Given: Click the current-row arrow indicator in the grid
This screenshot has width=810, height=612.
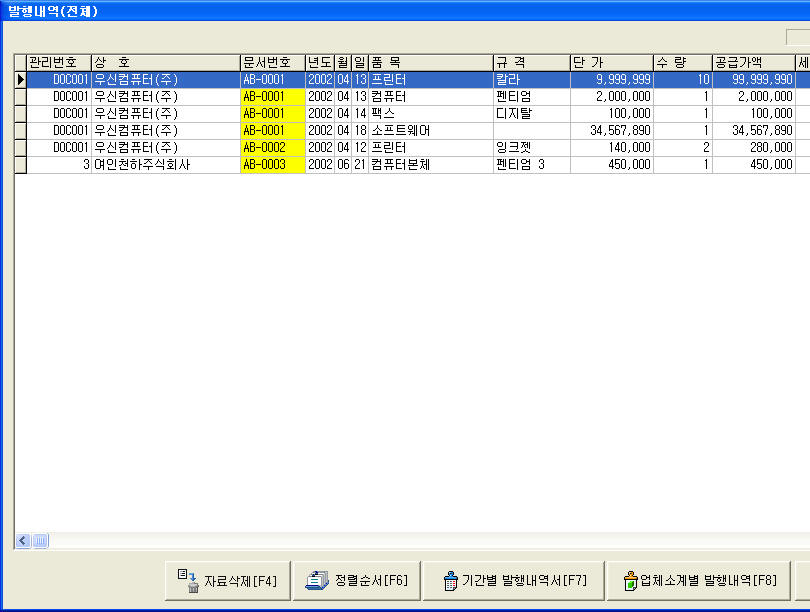Looking at the screenshot, I should (21, 80).
